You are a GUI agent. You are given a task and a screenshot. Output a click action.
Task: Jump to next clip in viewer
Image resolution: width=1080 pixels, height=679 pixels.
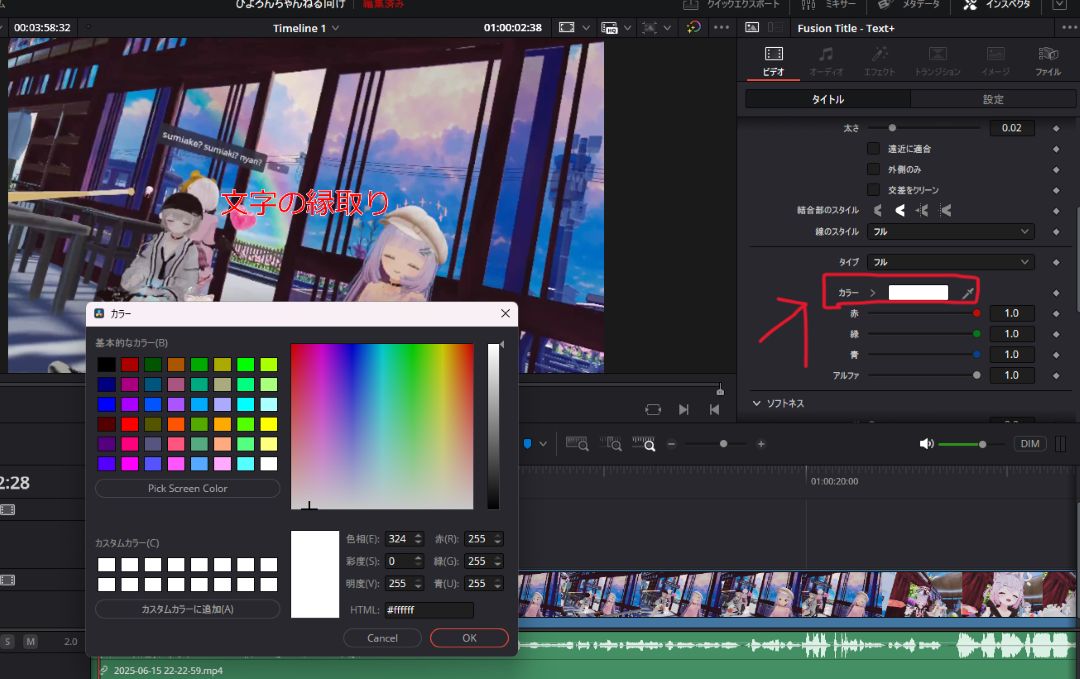(x=684, y=409)
